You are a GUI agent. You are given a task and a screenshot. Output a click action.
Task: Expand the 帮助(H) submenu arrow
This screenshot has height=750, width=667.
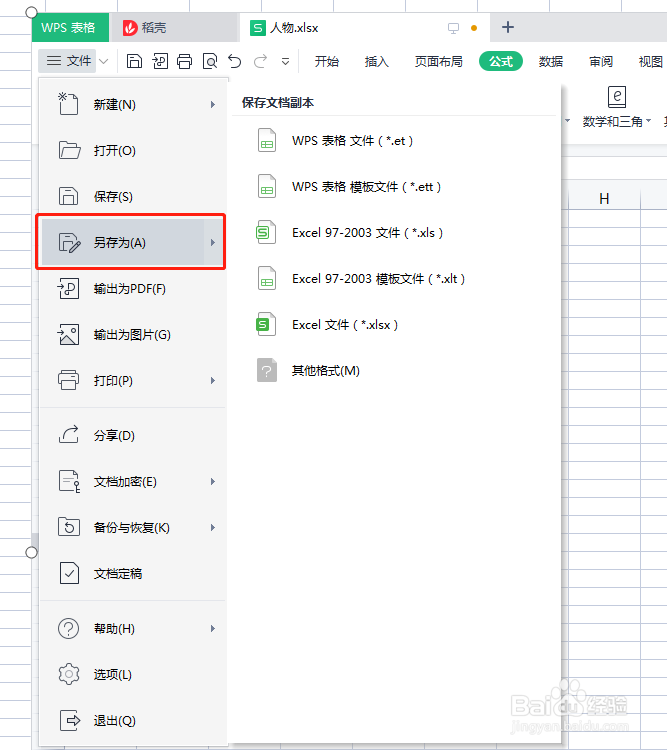pos(213,628)
